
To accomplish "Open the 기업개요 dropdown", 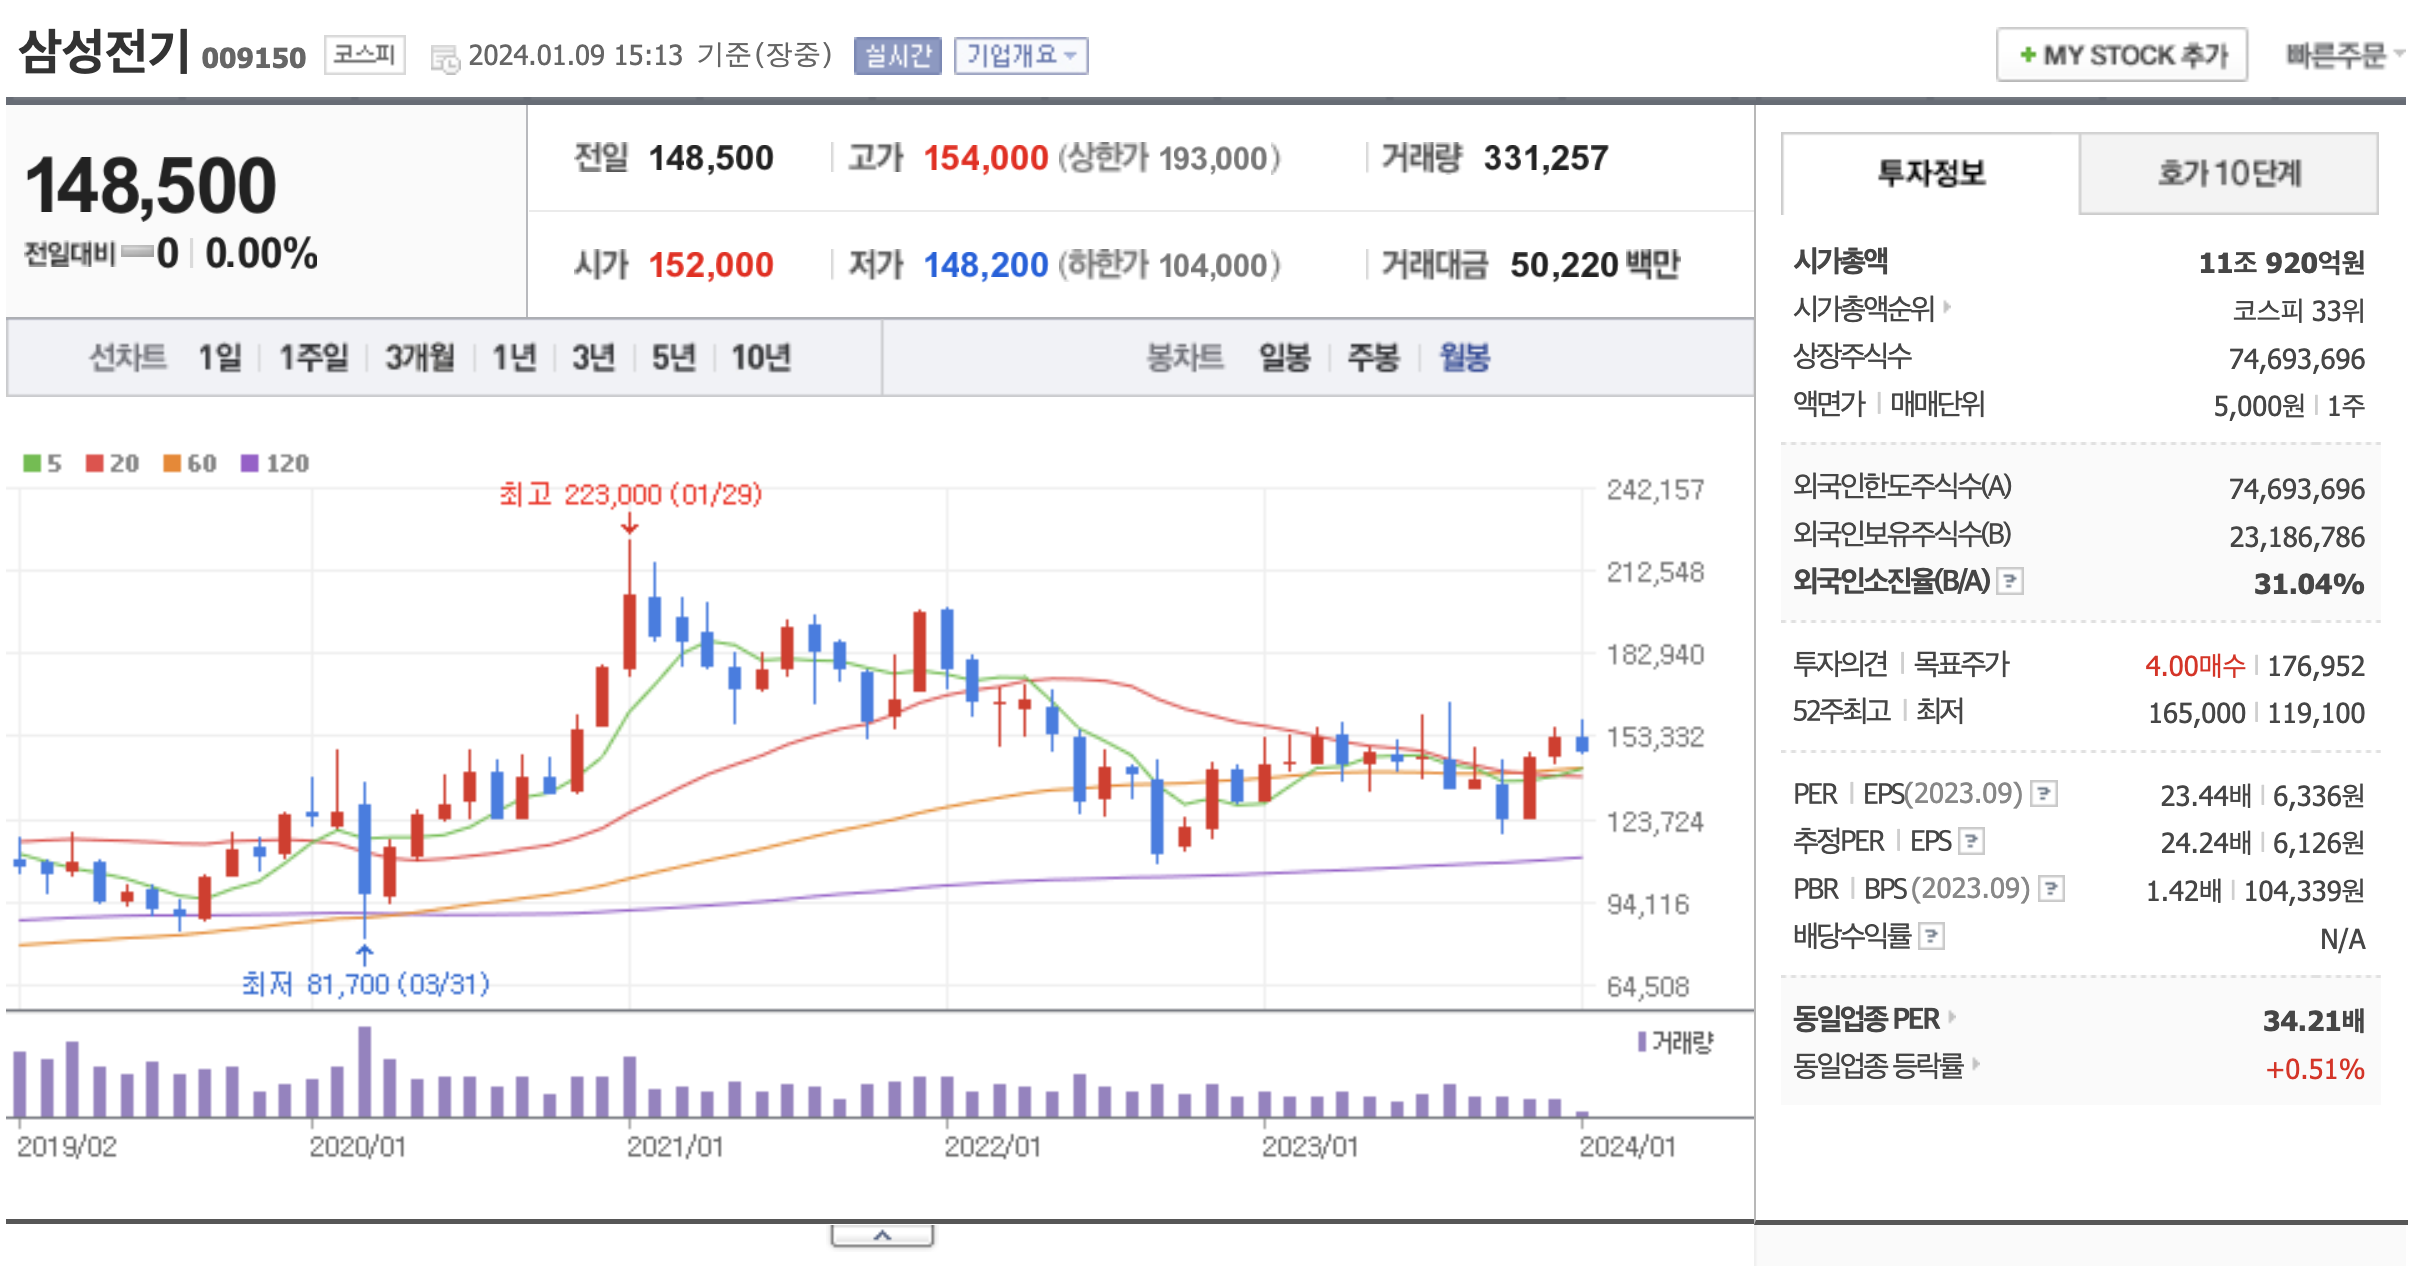I will (1020, 55).
